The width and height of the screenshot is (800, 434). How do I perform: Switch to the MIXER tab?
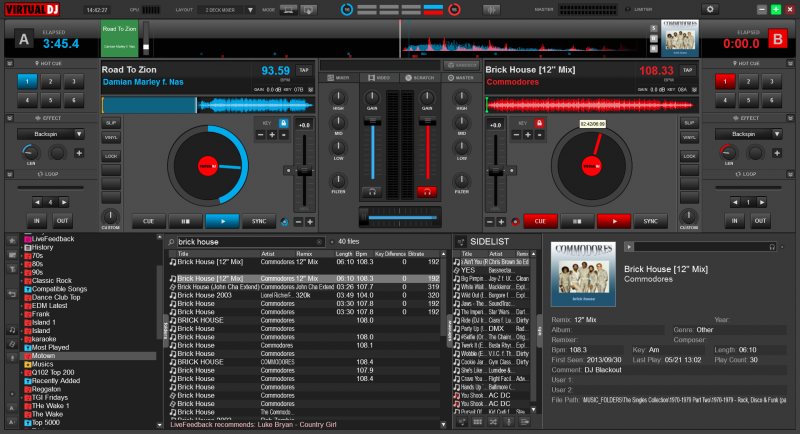(x=338, y=78)
